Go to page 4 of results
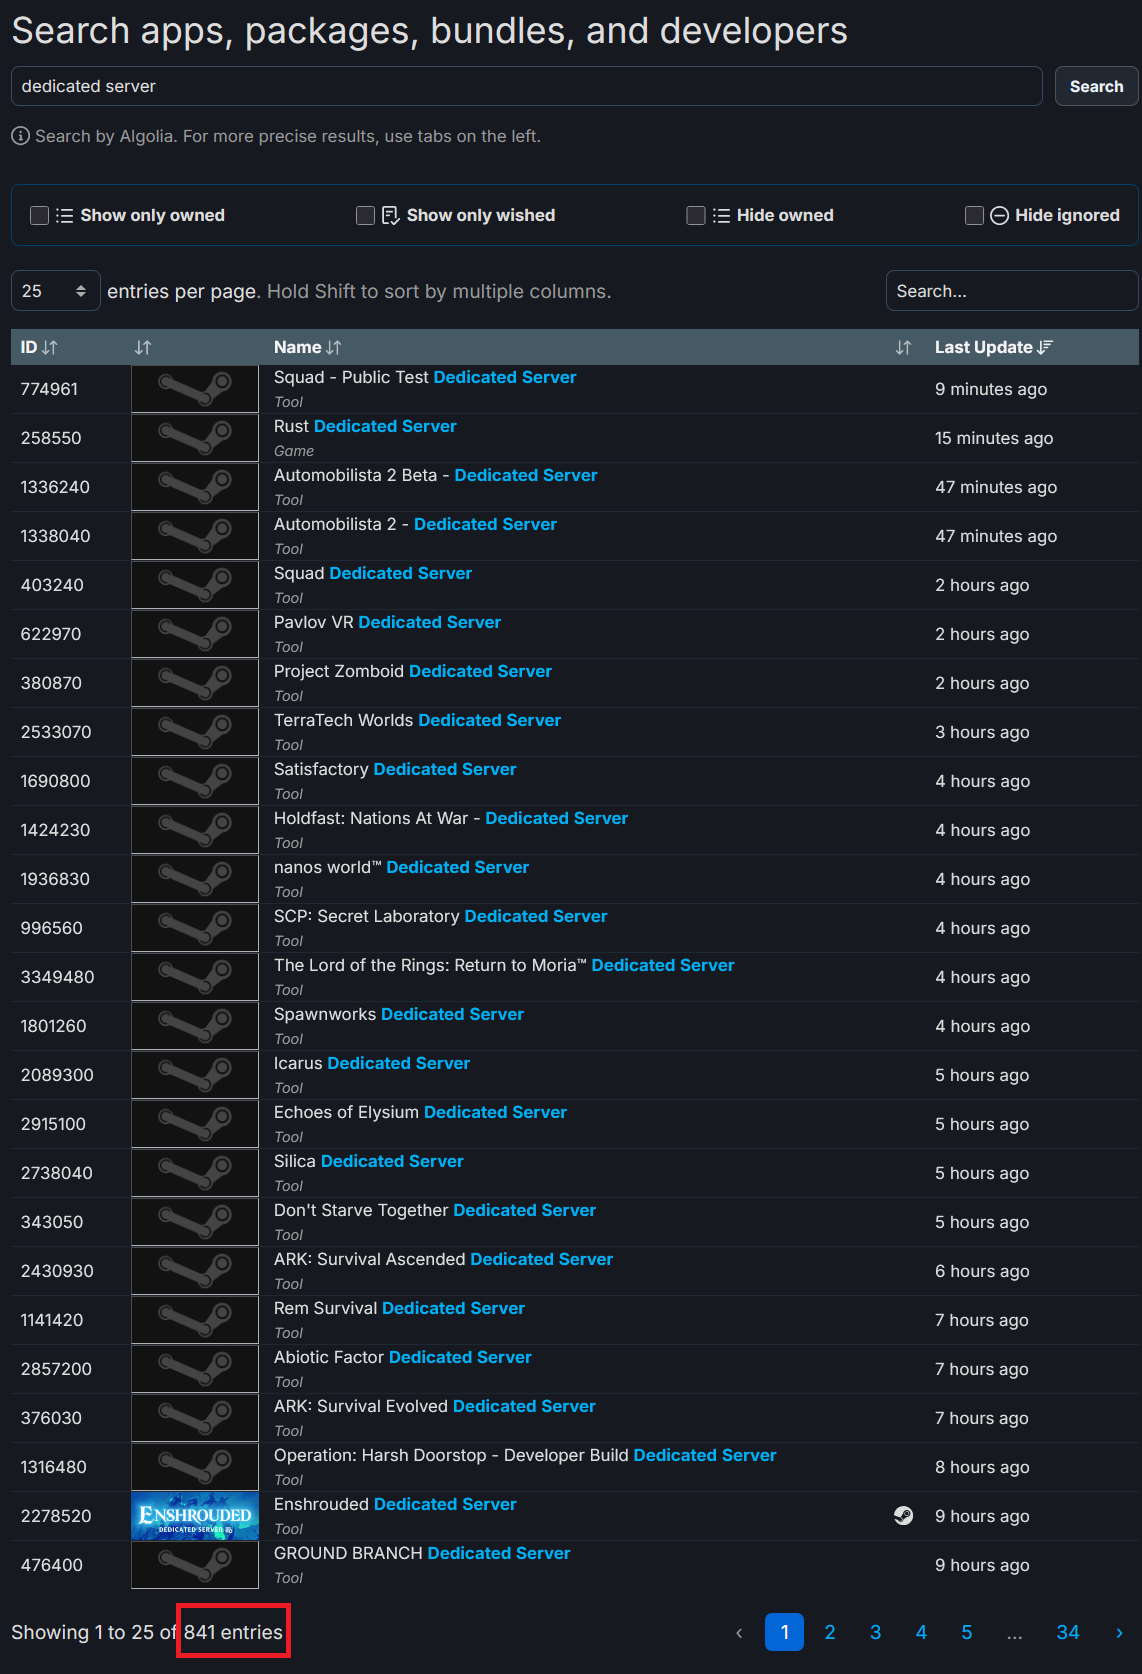Viewport: 1142px width, 1674px height. 921,1632
